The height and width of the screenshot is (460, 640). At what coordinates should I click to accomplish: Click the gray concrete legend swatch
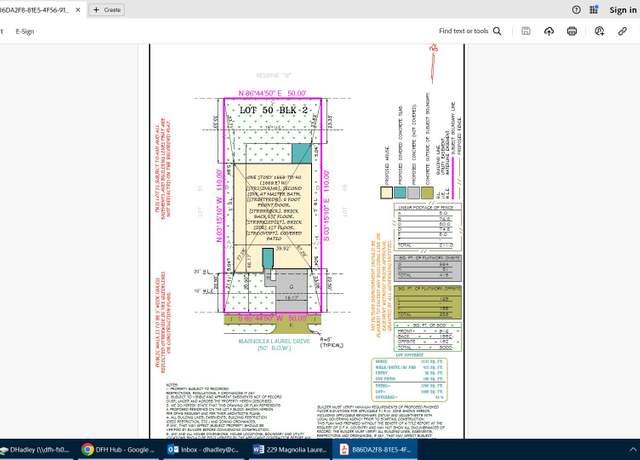point(413,193)
